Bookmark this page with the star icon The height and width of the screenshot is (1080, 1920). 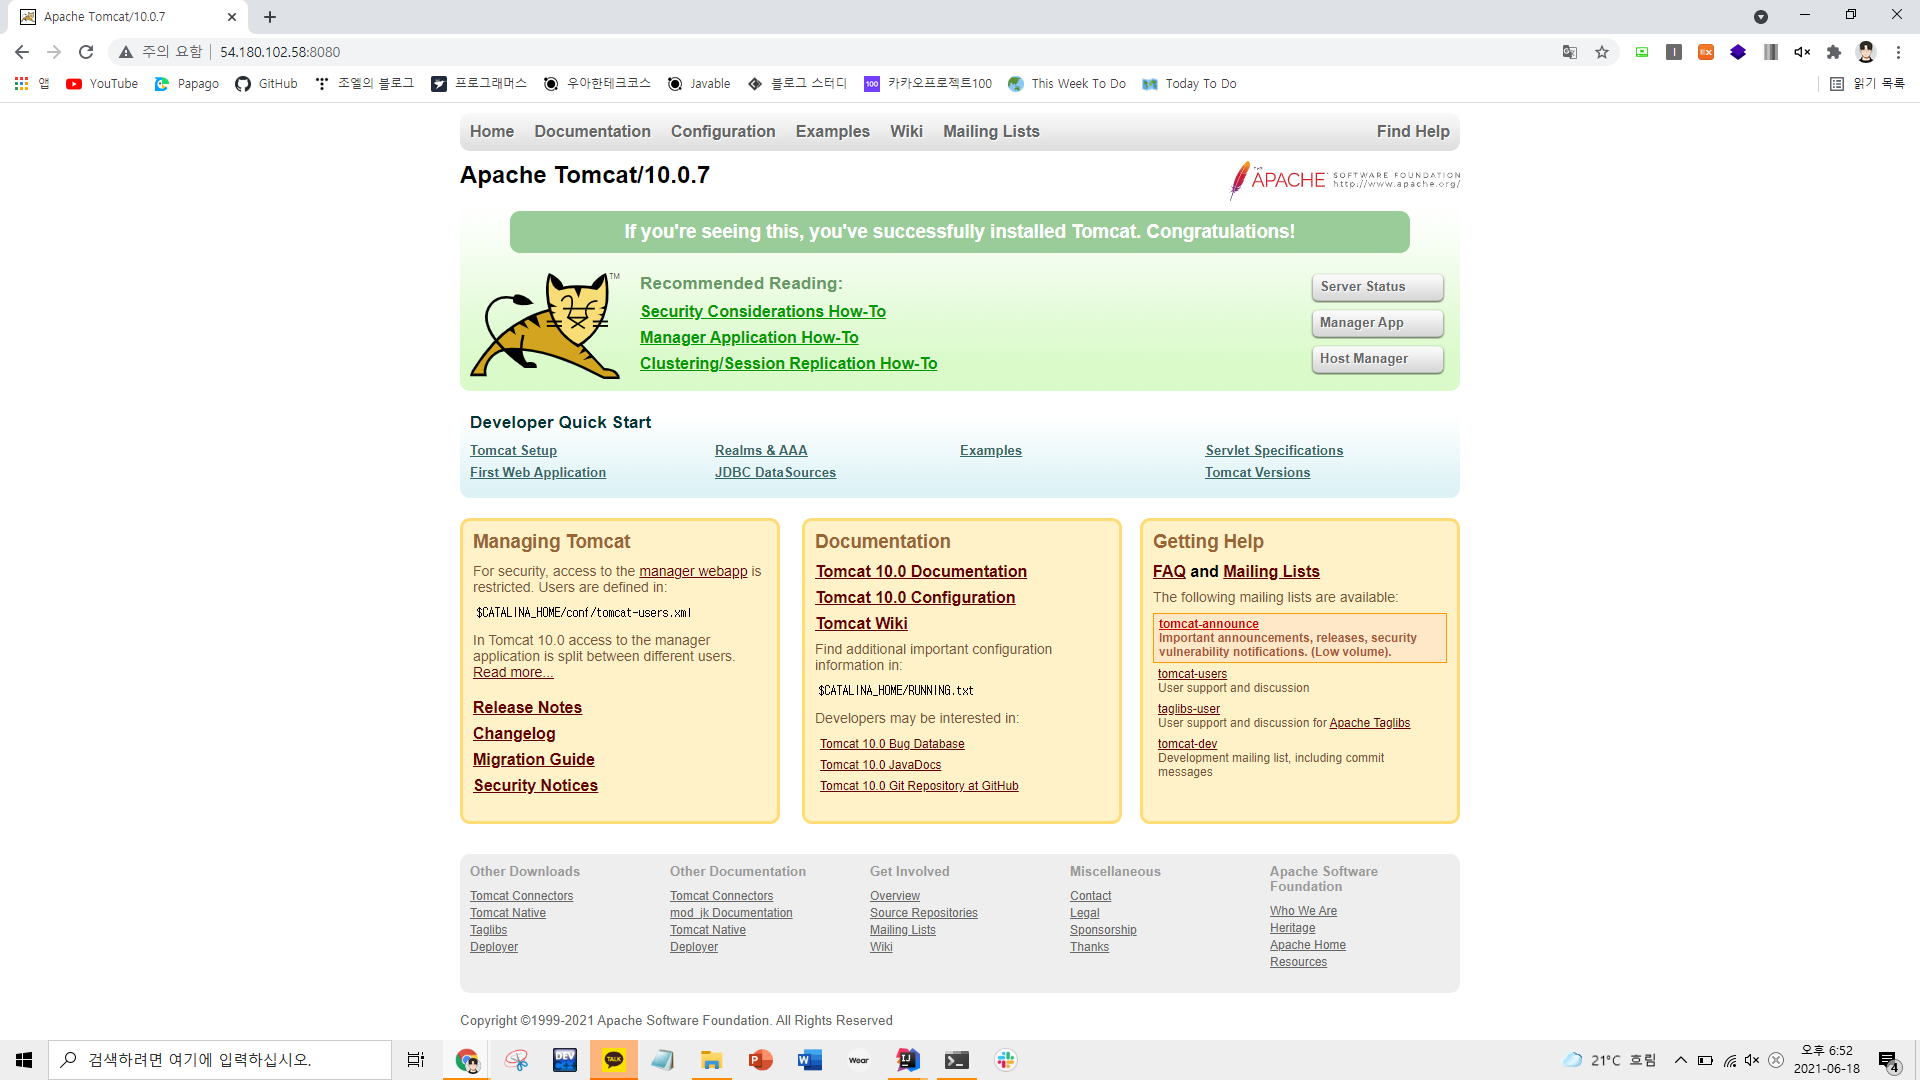1602,52
